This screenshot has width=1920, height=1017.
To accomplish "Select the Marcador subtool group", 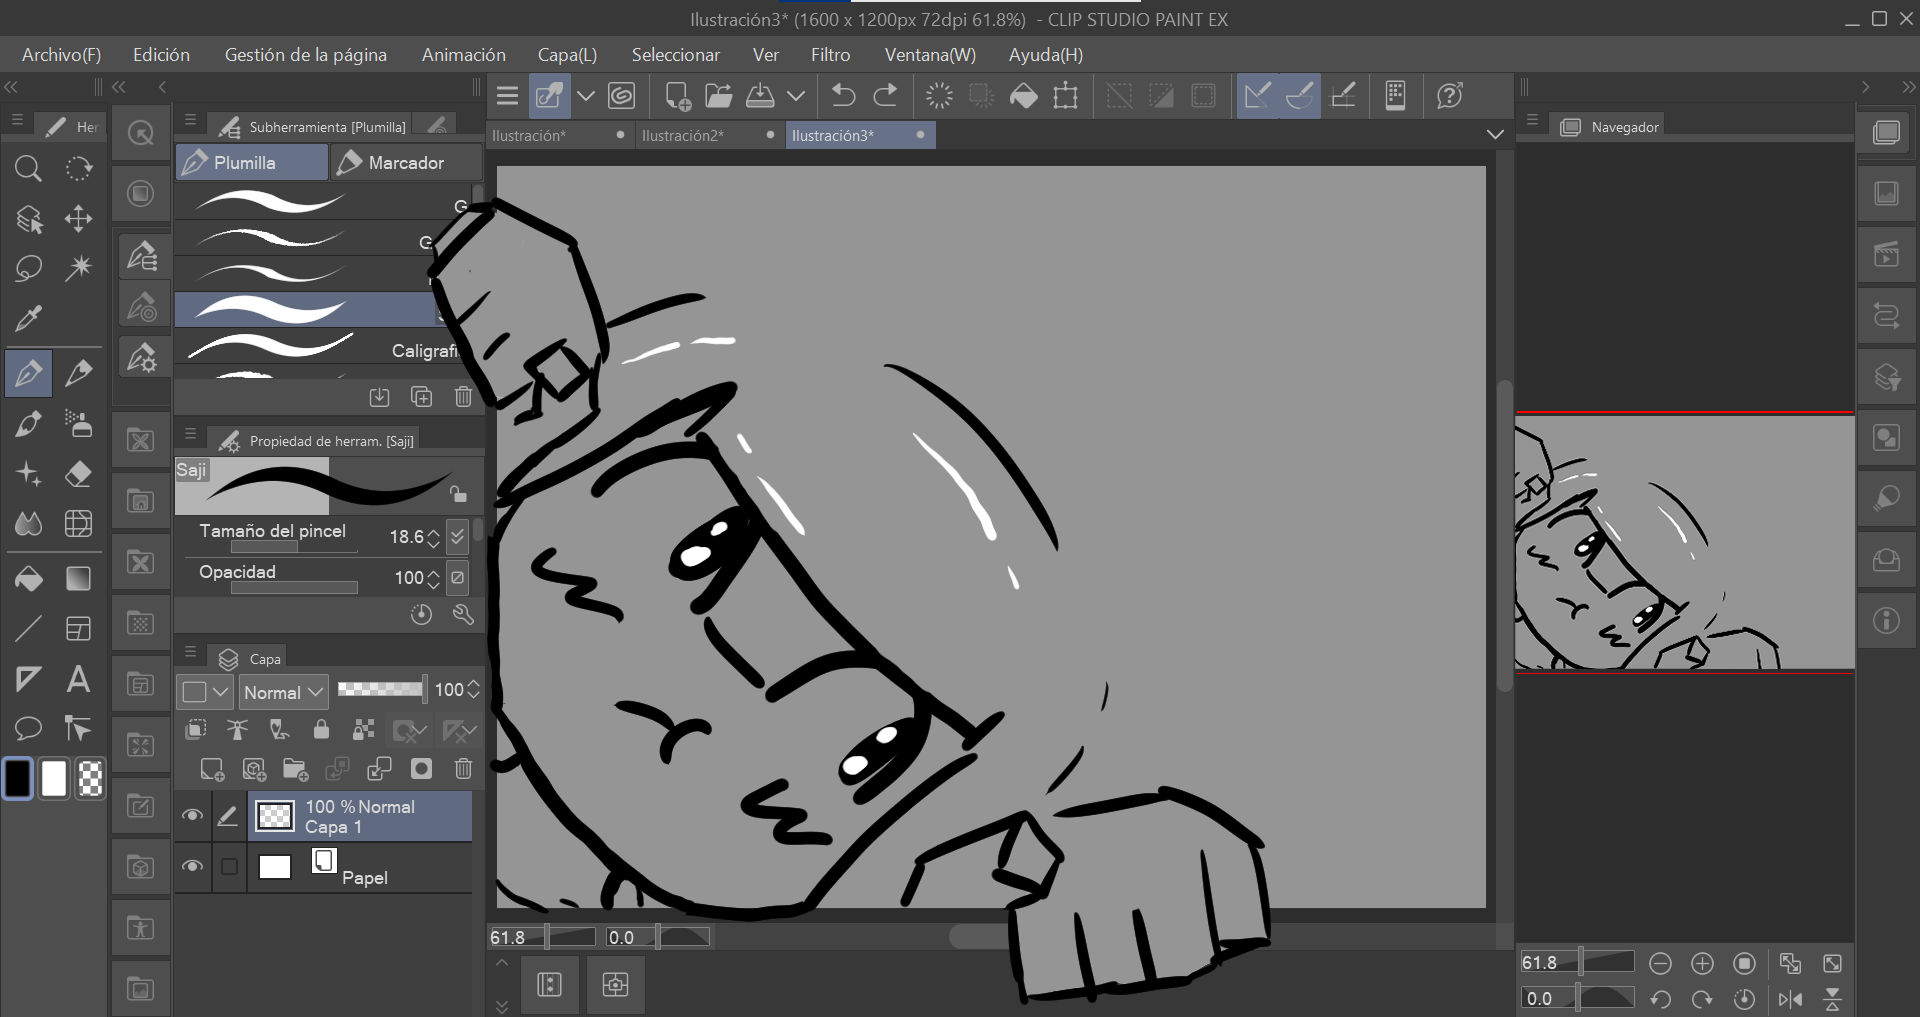I will 405,162.
